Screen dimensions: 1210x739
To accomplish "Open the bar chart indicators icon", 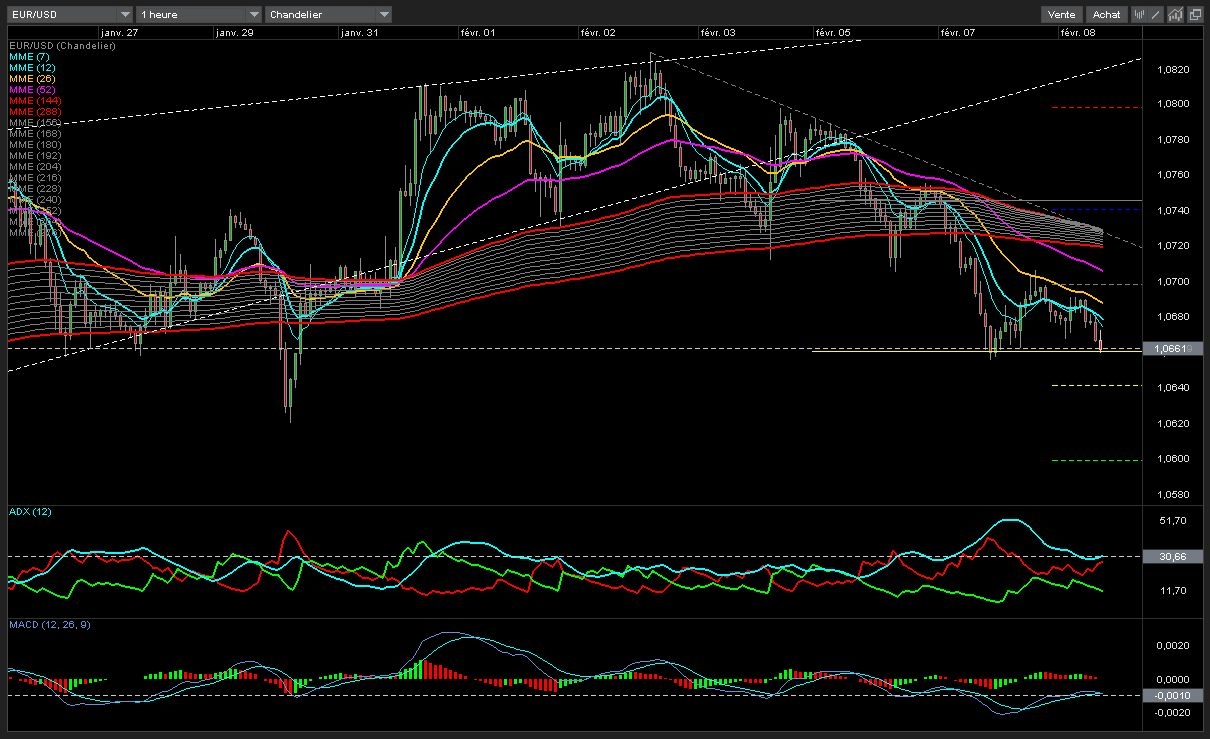I will (x=1139, y=14).
